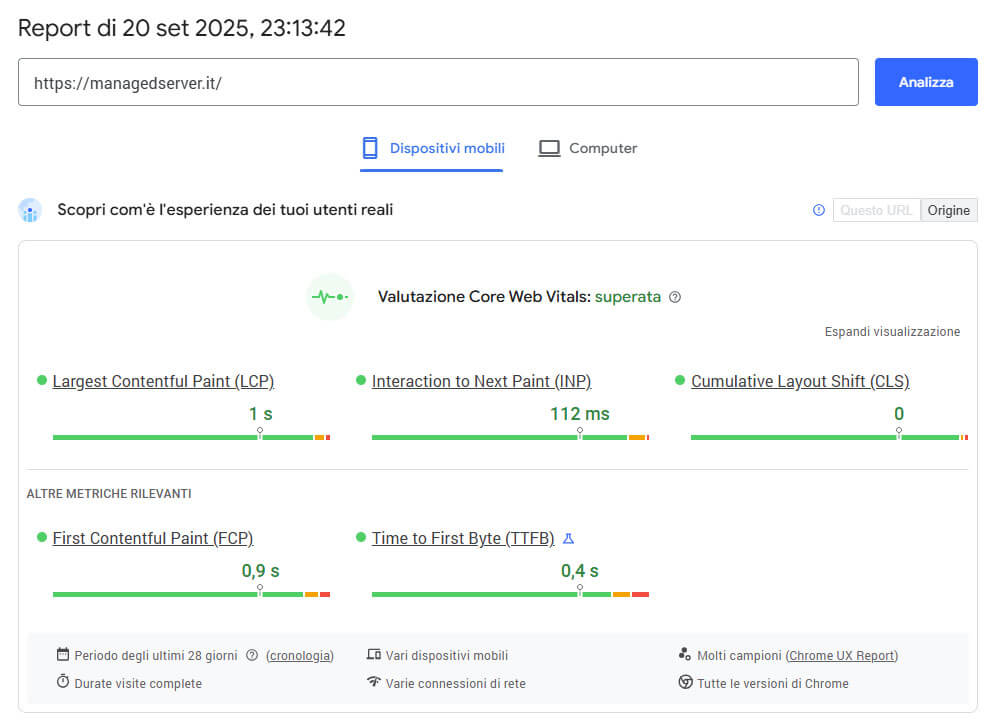Click the Analizza button

click(925, 82)
